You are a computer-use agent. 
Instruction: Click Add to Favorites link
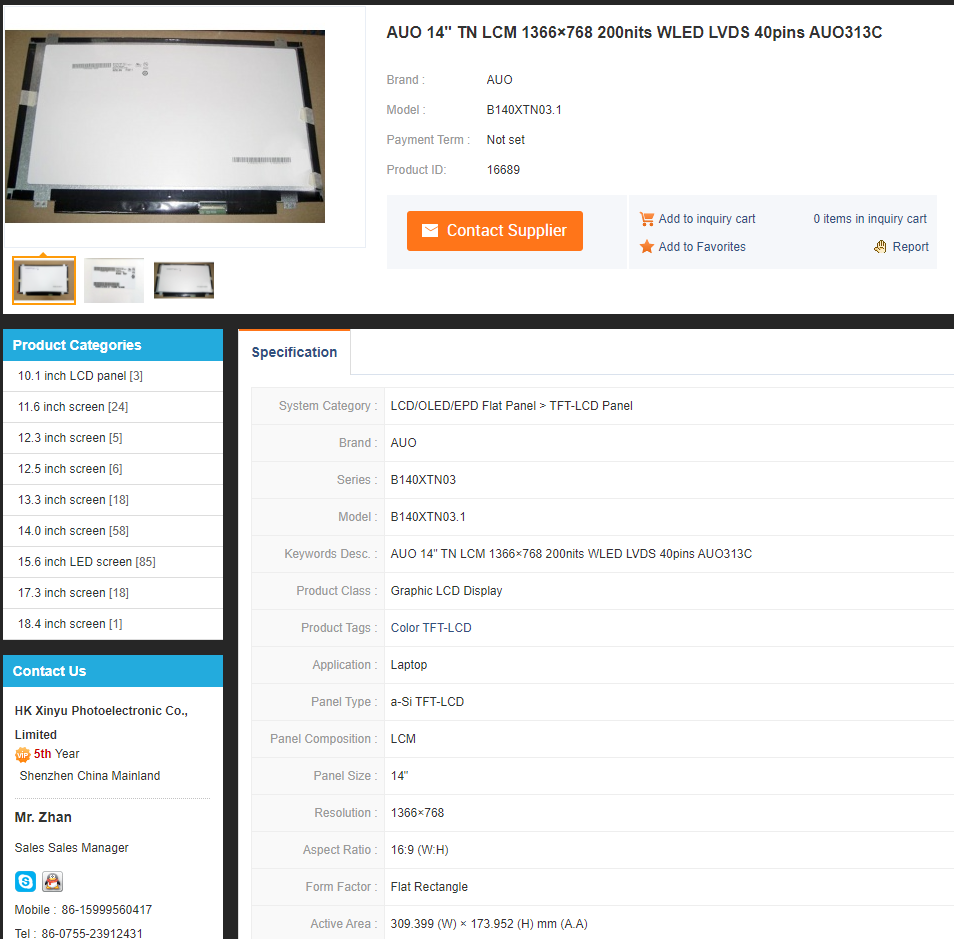[x=702, y=246]
